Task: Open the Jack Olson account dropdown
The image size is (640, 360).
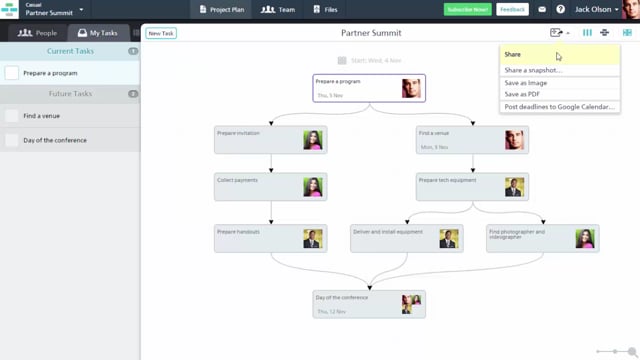Action: pos(596,9)
